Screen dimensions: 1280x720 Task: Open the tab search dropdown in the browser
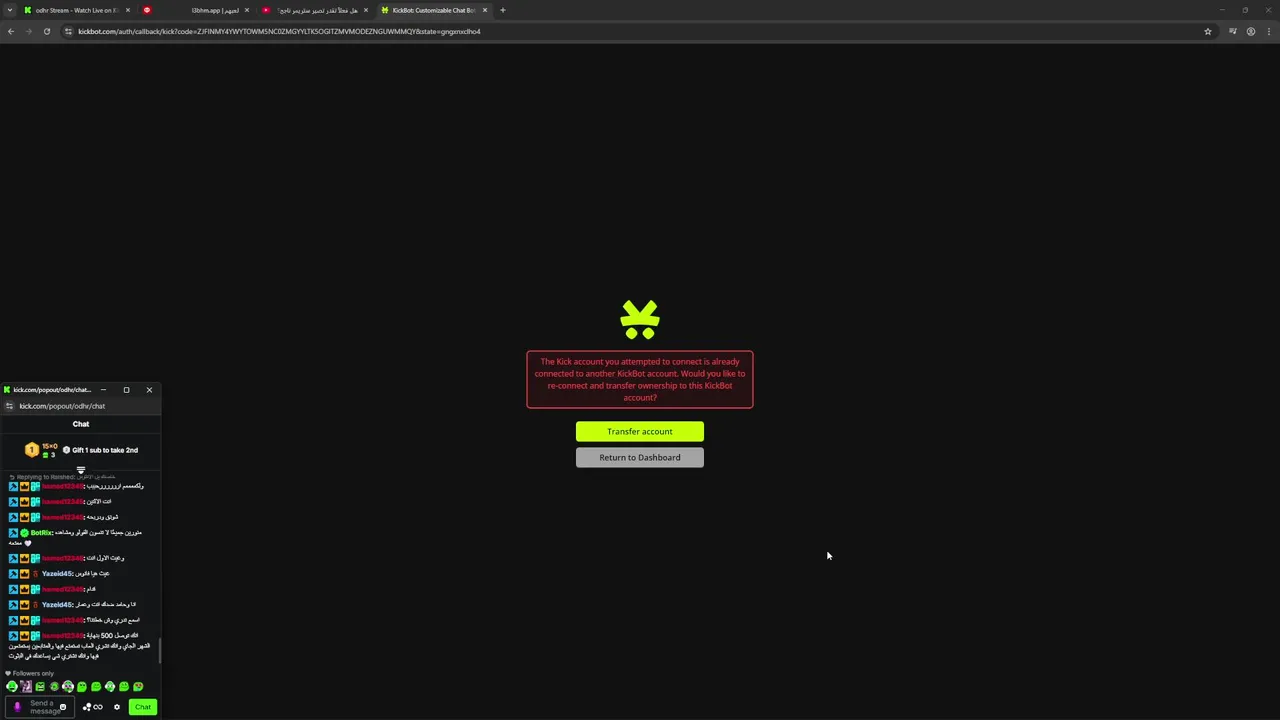10,10
